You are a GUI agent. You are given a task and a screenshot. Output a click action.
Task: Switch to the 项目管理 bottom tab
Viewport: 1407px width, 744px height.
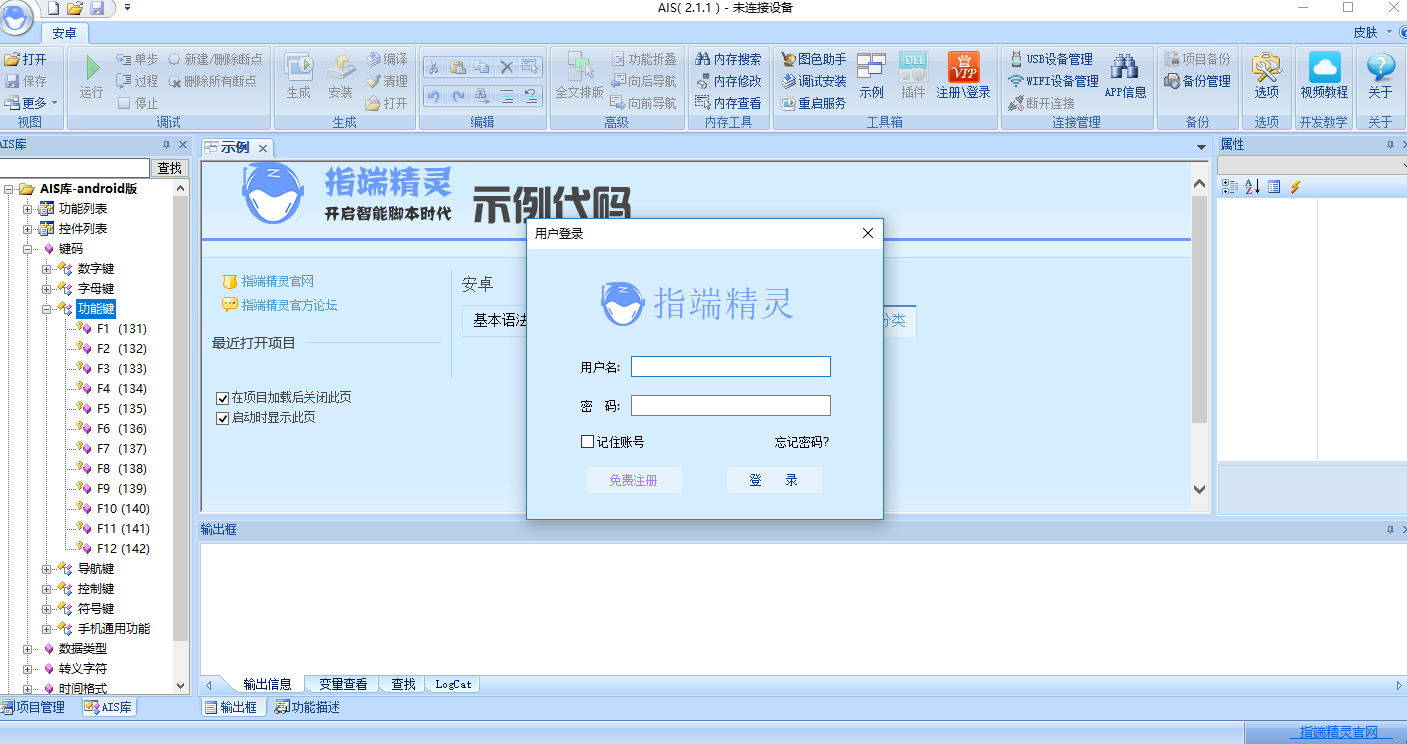[x=33, y=707]
